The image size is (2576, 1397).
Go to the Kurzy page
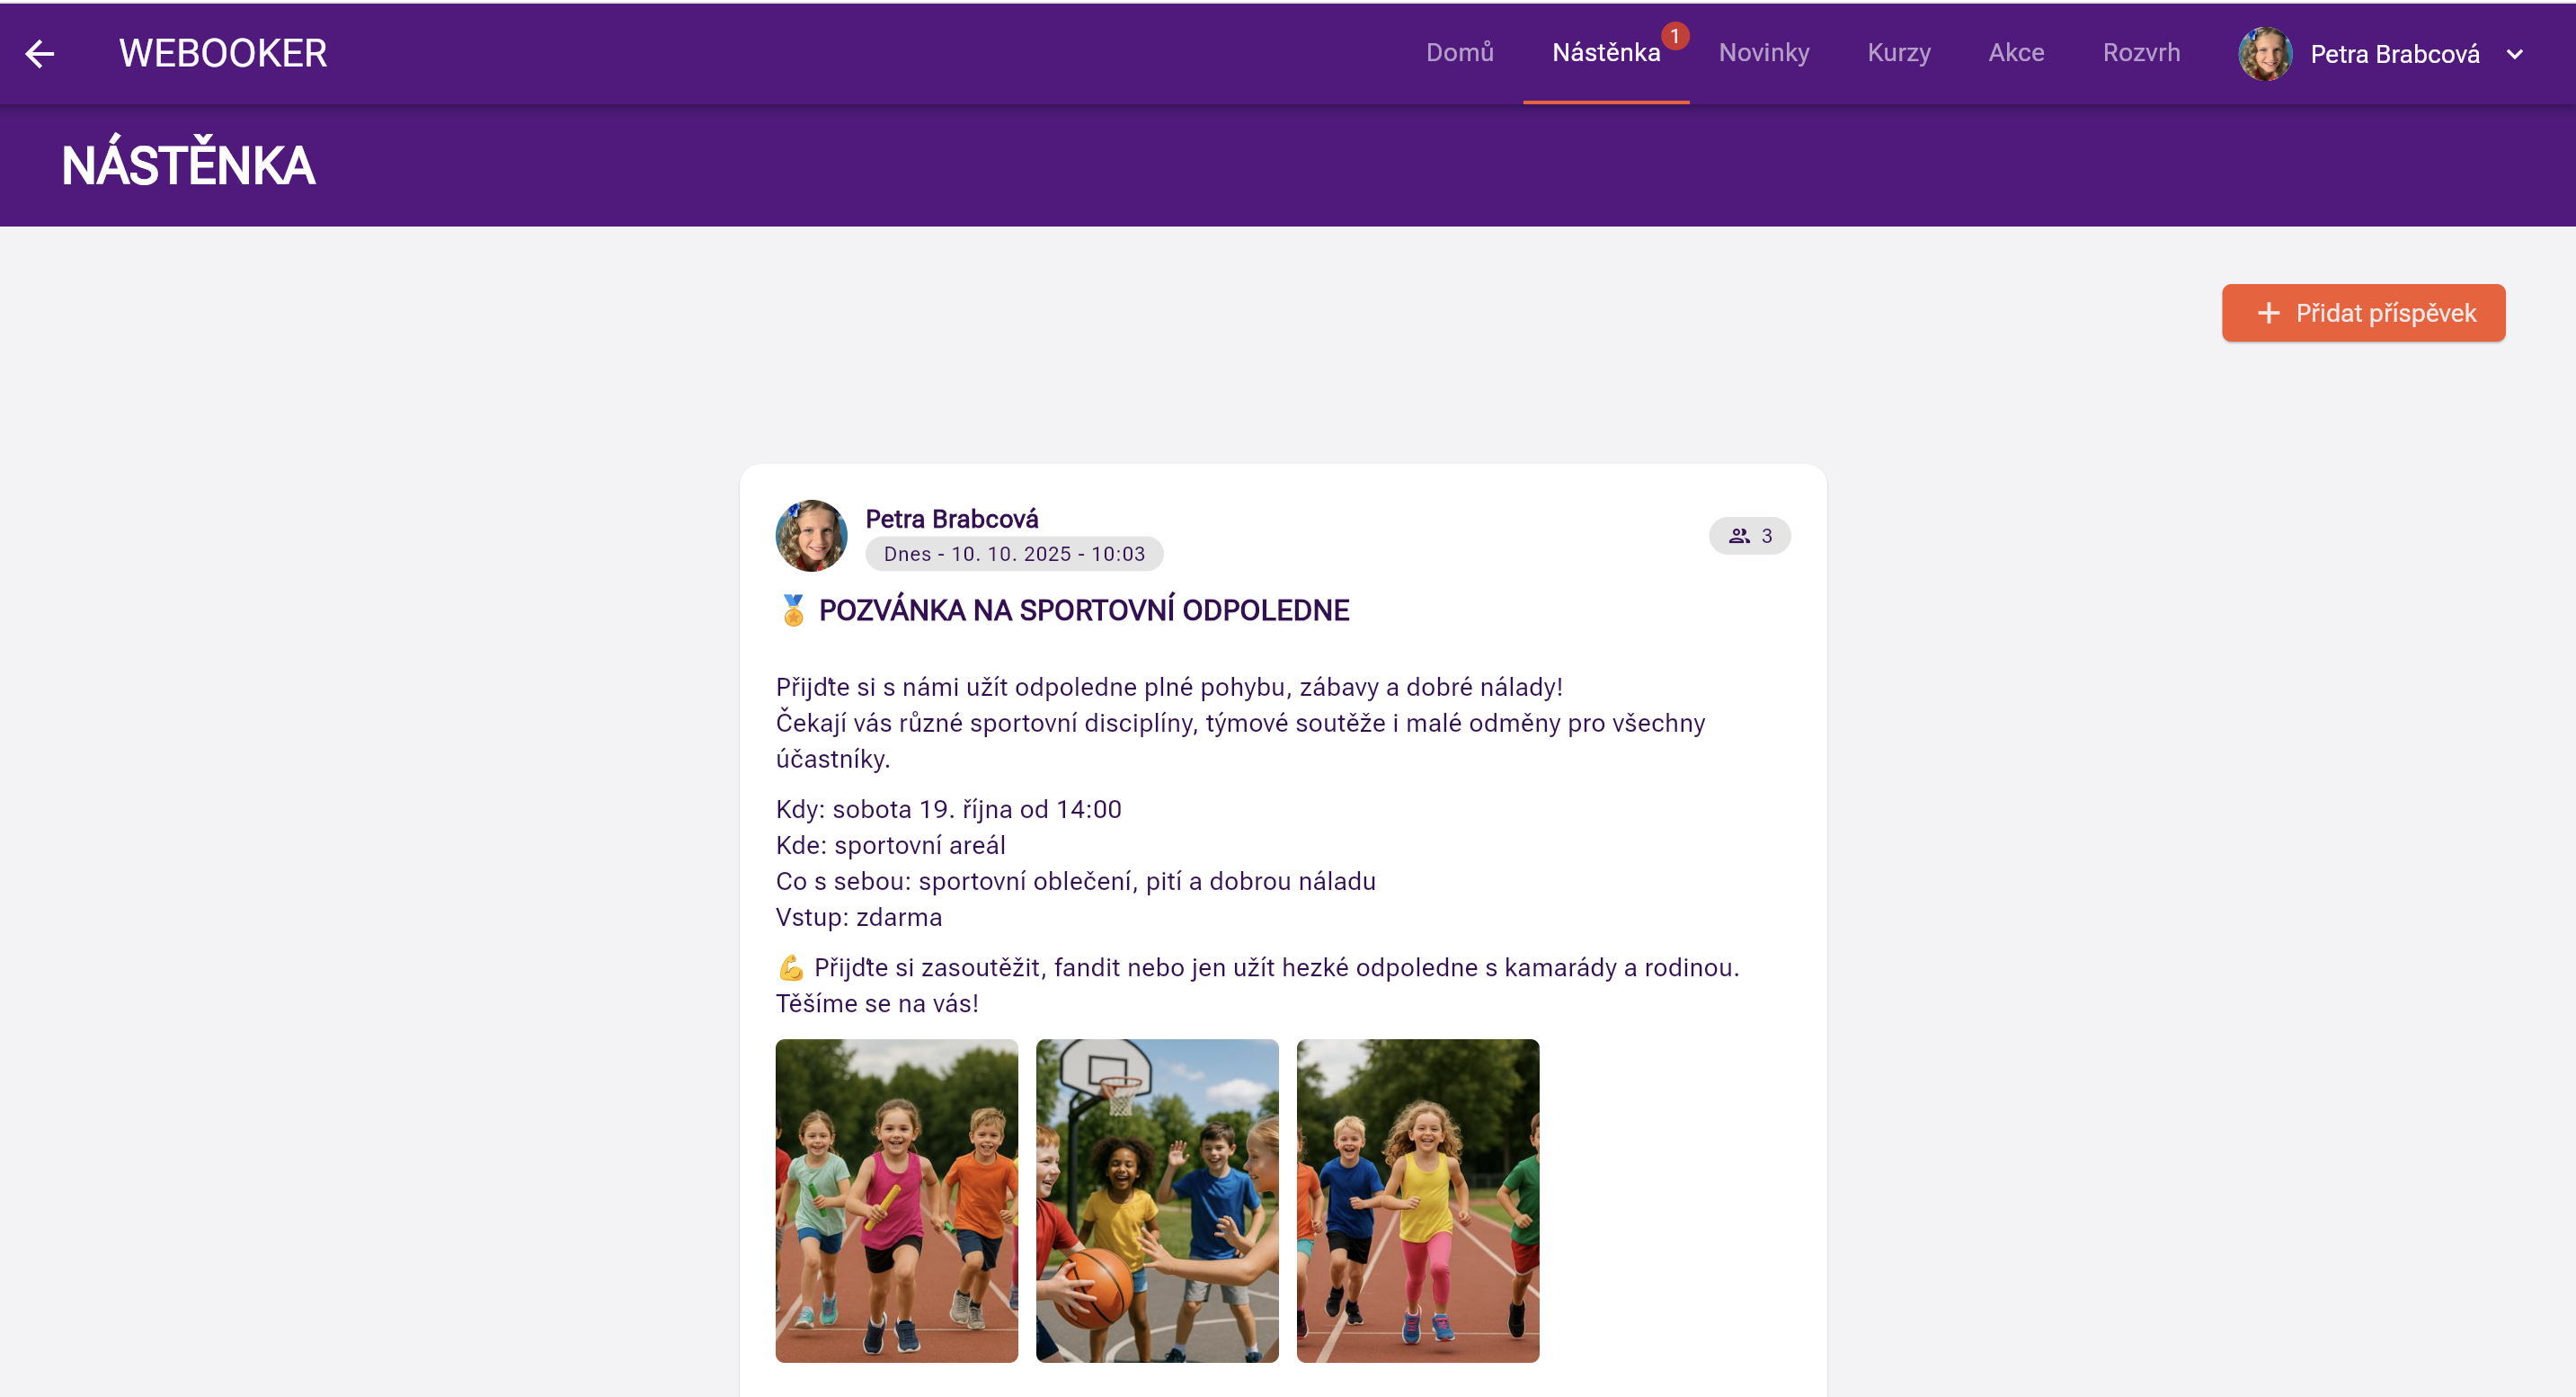(x=1898, y=53)
